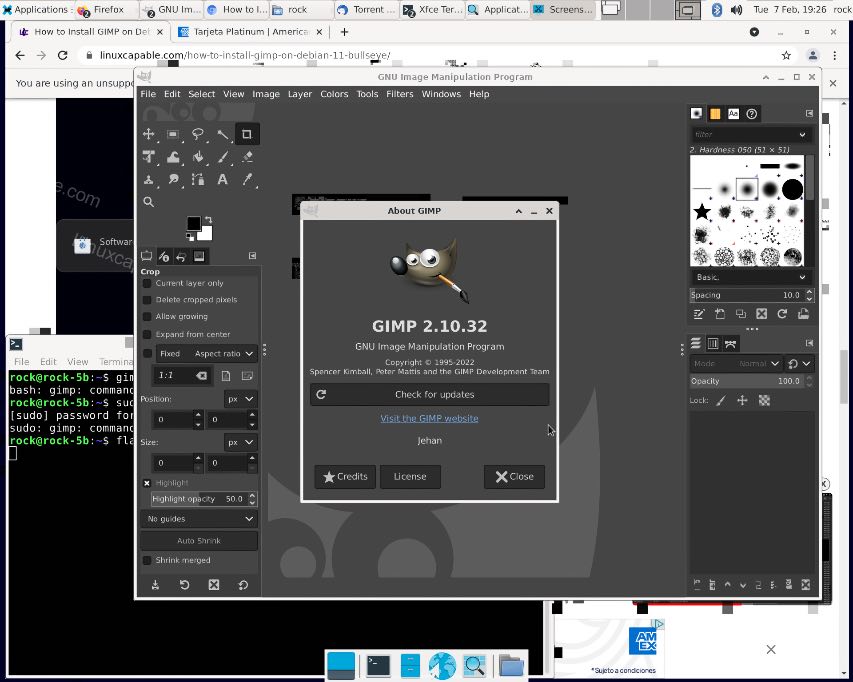Select the Fuzzy Select wand tool
Viewport: 853px width, 682px height.
pos(222,134)
